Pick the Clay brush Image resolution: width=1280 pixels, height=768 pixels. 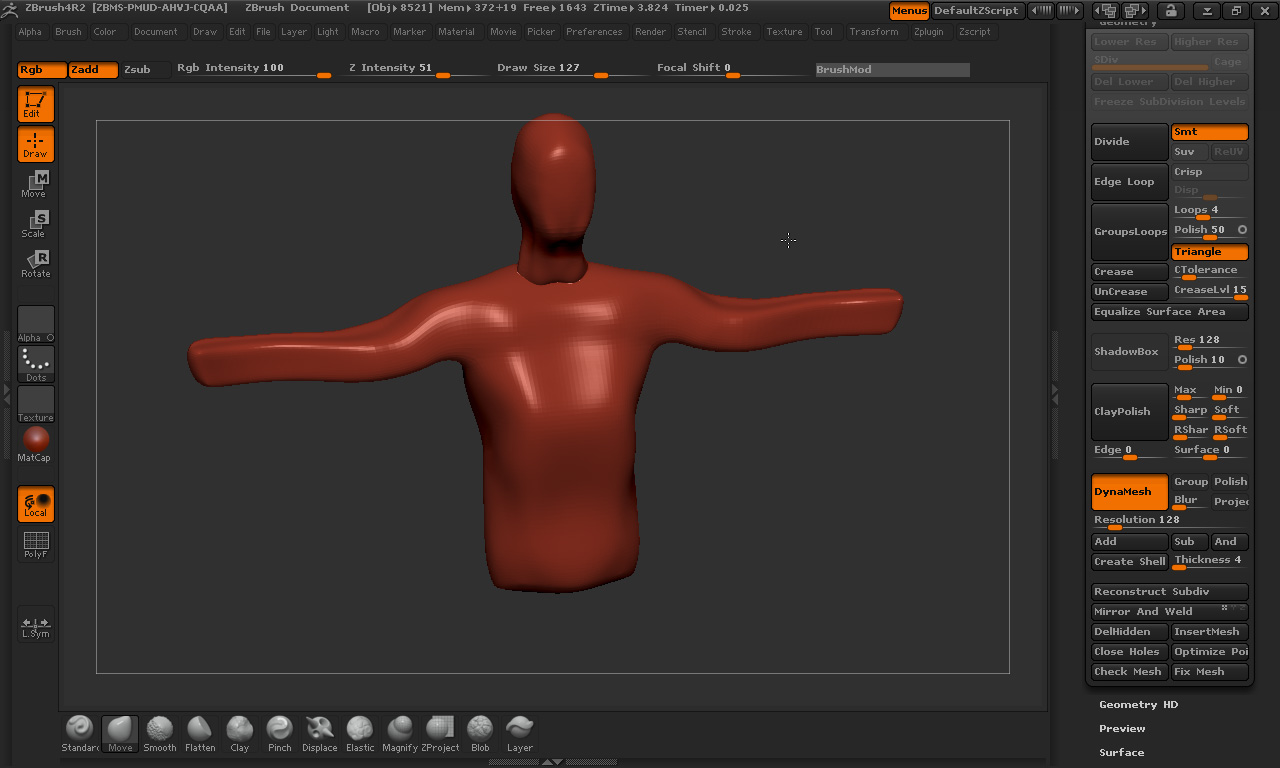tap(240, 733)
